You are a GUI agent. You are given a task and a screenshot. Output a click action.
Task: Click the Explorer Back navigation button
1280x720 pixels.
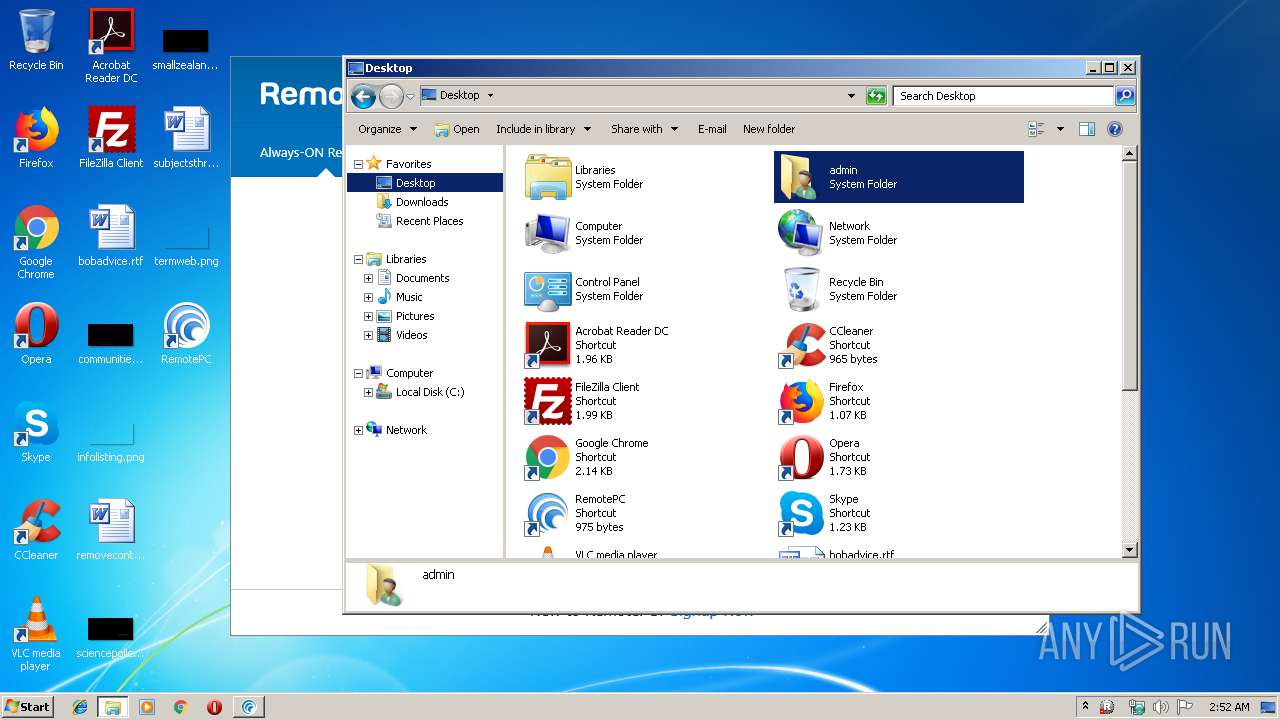pyautogui.click(x=364, y=96)
